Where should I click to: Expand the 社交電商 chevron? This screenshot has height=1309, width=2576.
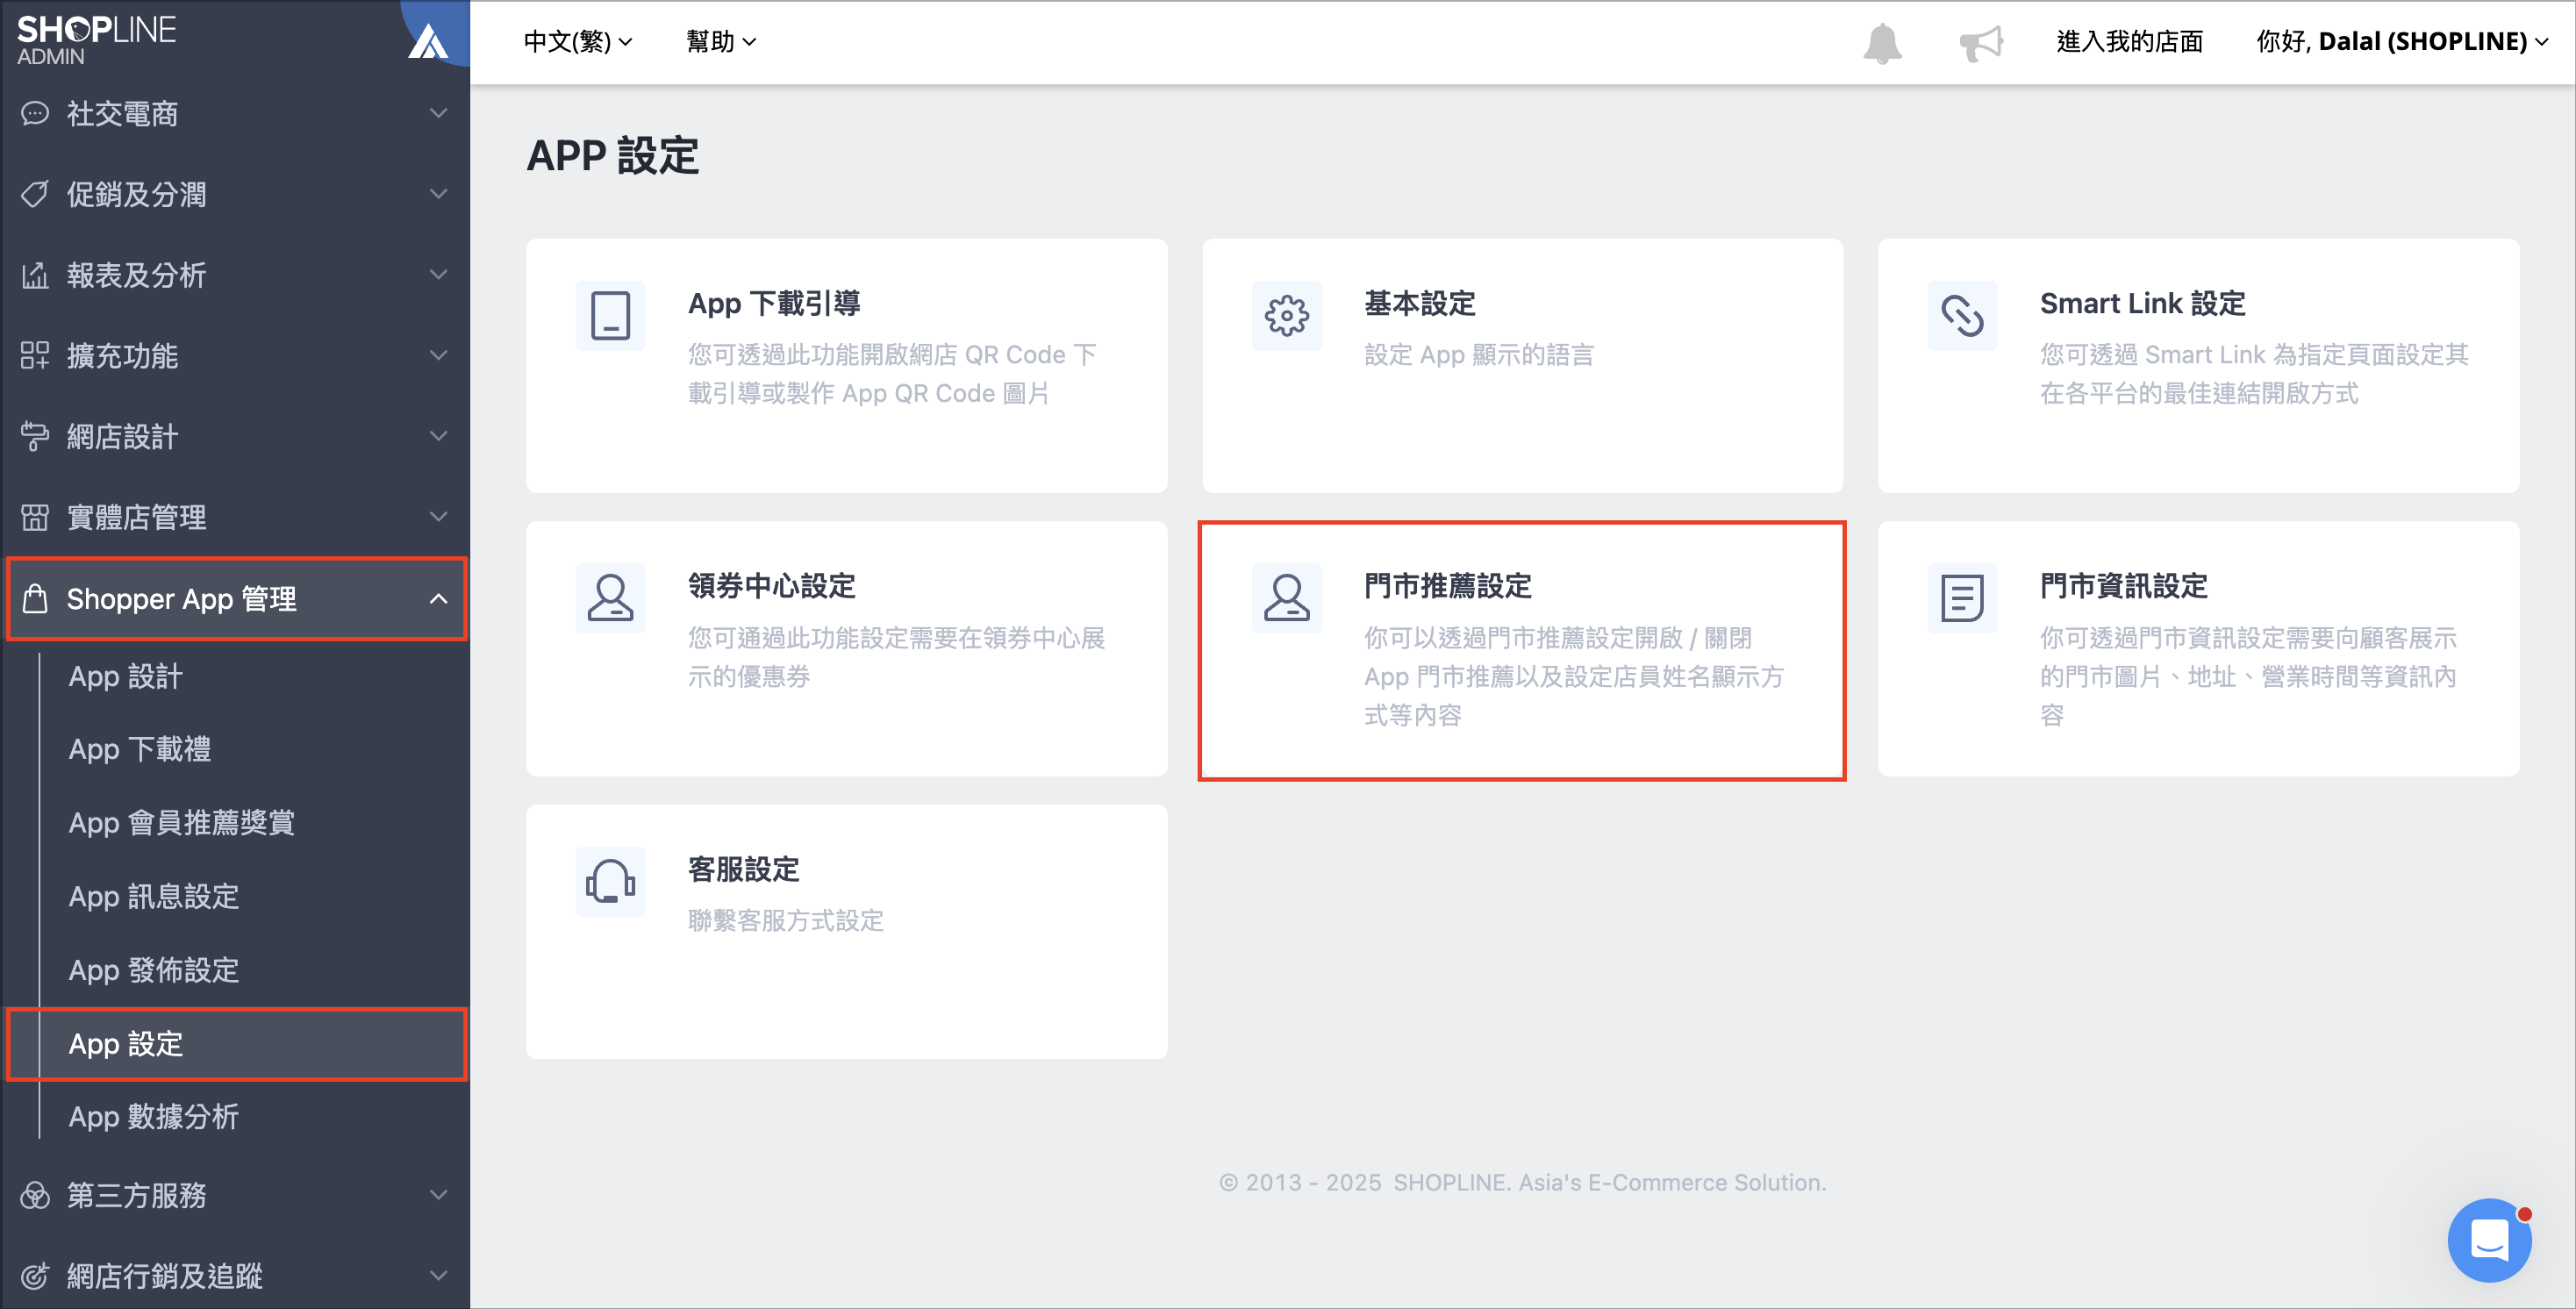[x=438, y=113]
